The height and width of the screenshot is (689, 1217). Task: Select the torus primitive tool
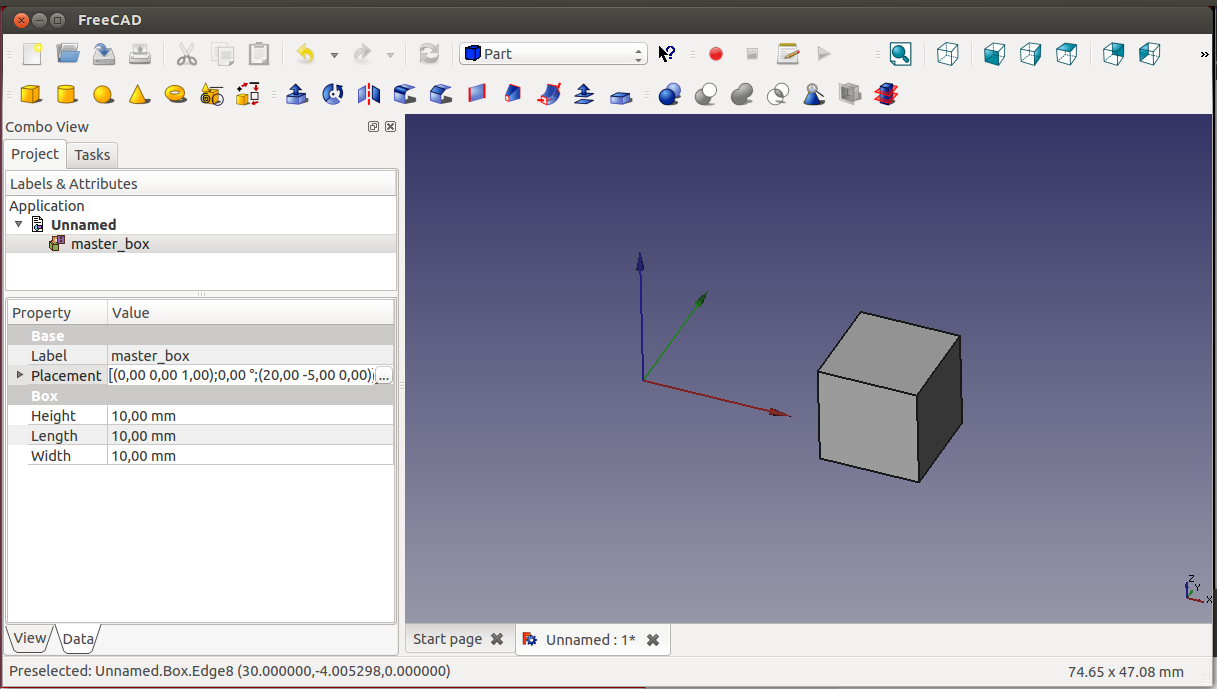pos(175,94)
